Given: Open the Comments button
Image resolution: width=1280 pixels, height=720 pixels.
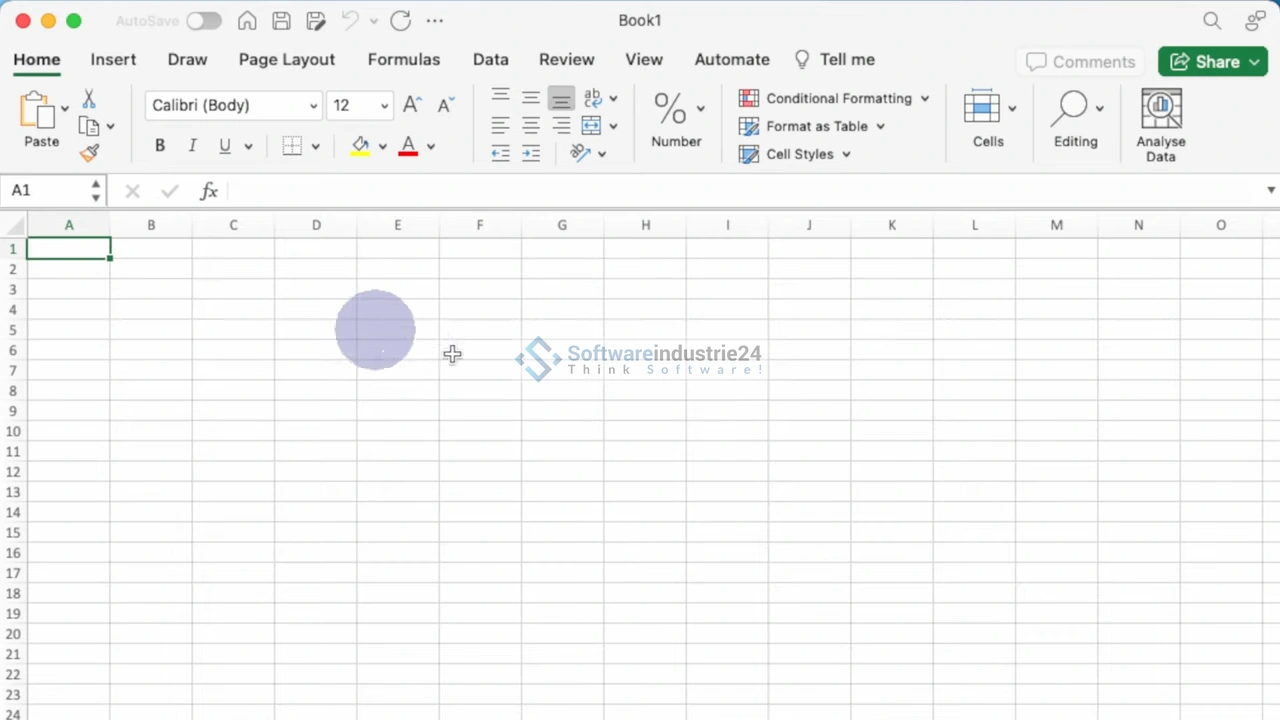Looking at the screenshot, I should click(x=1080, y=62).
